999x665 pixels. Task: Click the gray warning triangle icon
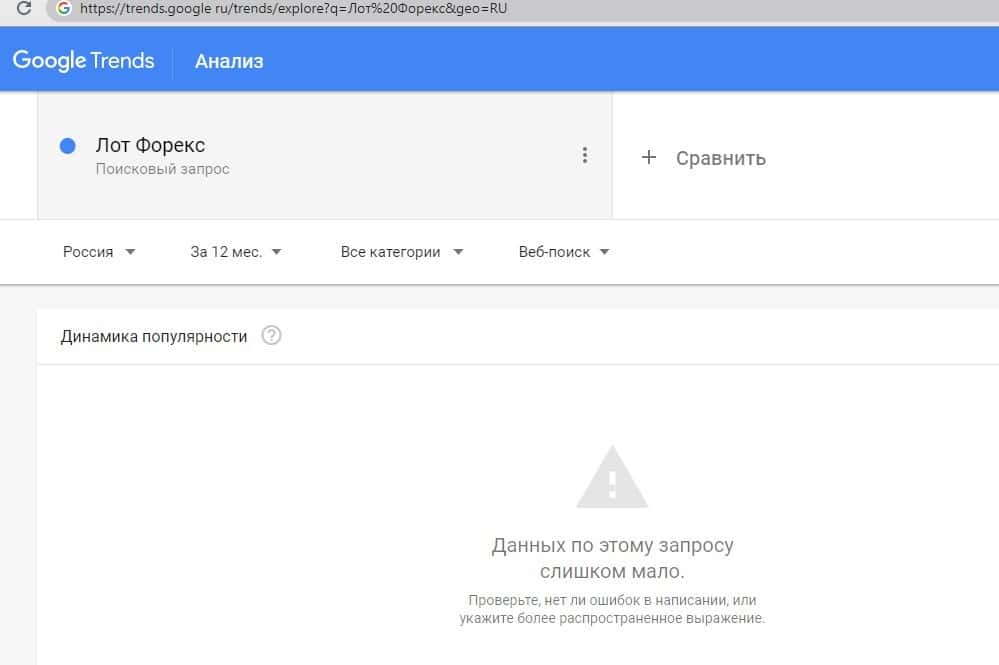point(612,478)
